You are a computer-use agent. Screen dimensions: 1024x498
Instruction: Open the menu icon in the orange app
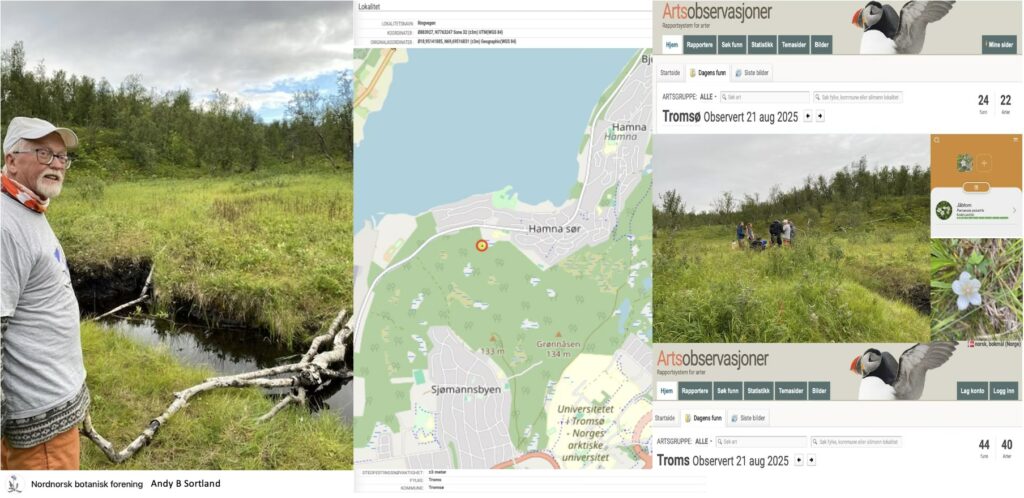(x=1014, y=141)
